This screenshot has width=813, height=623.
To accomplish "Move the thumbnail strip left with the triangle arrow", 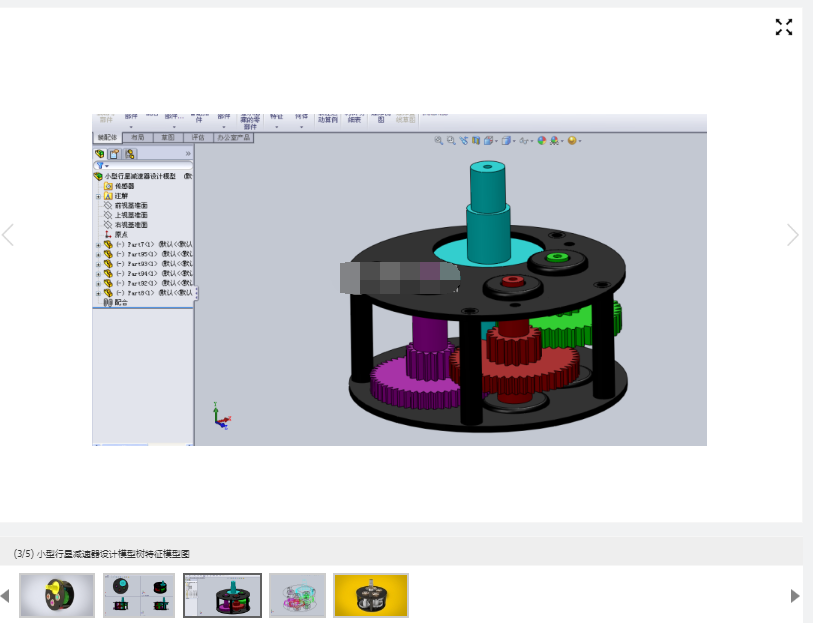I will tap(5, 596).
